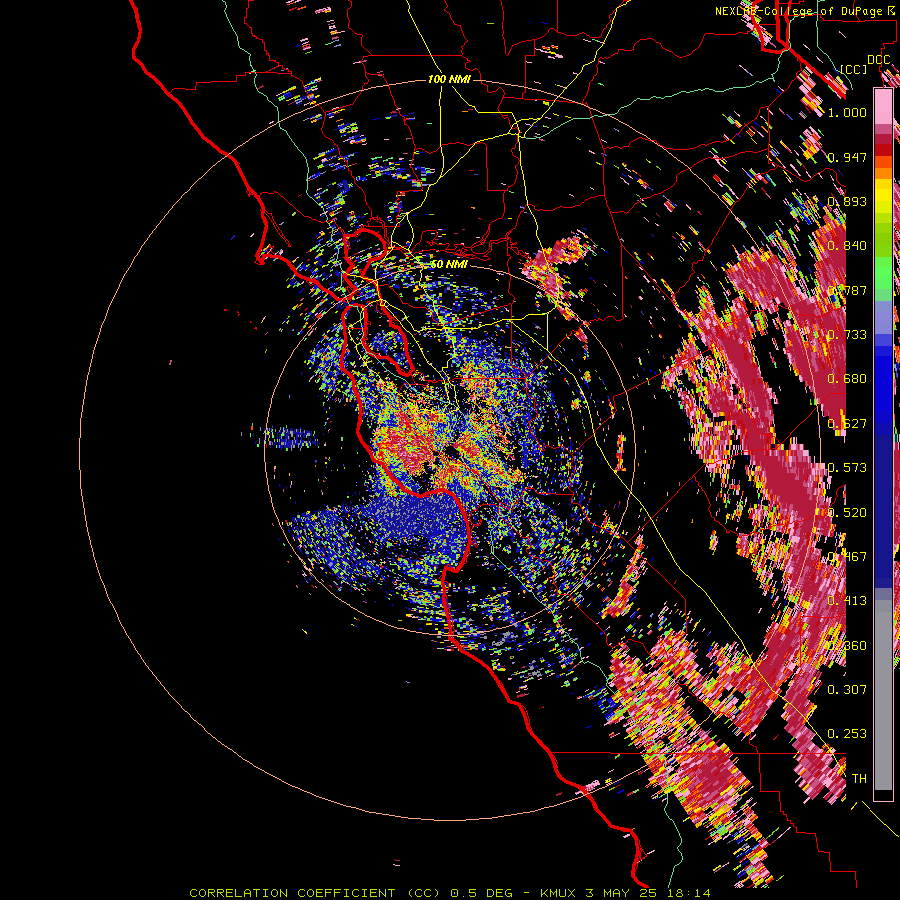Screen dimensions: 900x900
Task: Click the 0.787 scale value
Action: pyautogui.click(x=847, y=290)
